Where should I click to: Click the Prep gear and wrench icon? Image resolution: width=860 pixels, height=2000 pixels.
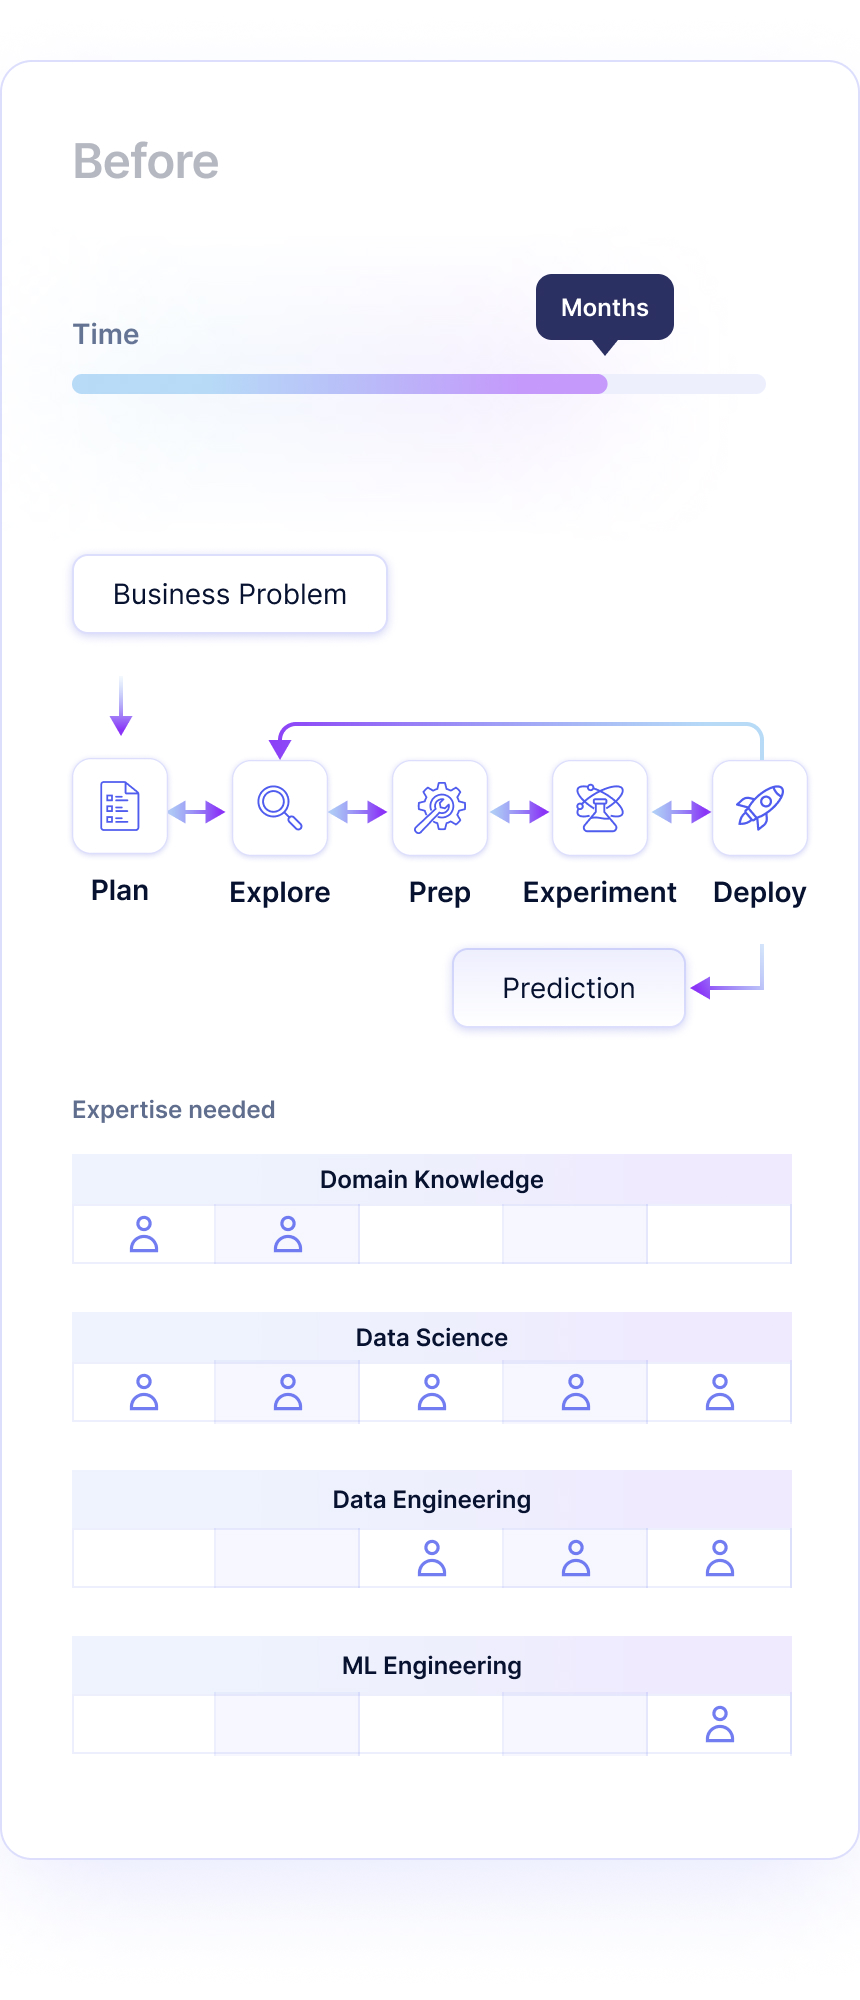pyautogui.click(x=440, y=808)
